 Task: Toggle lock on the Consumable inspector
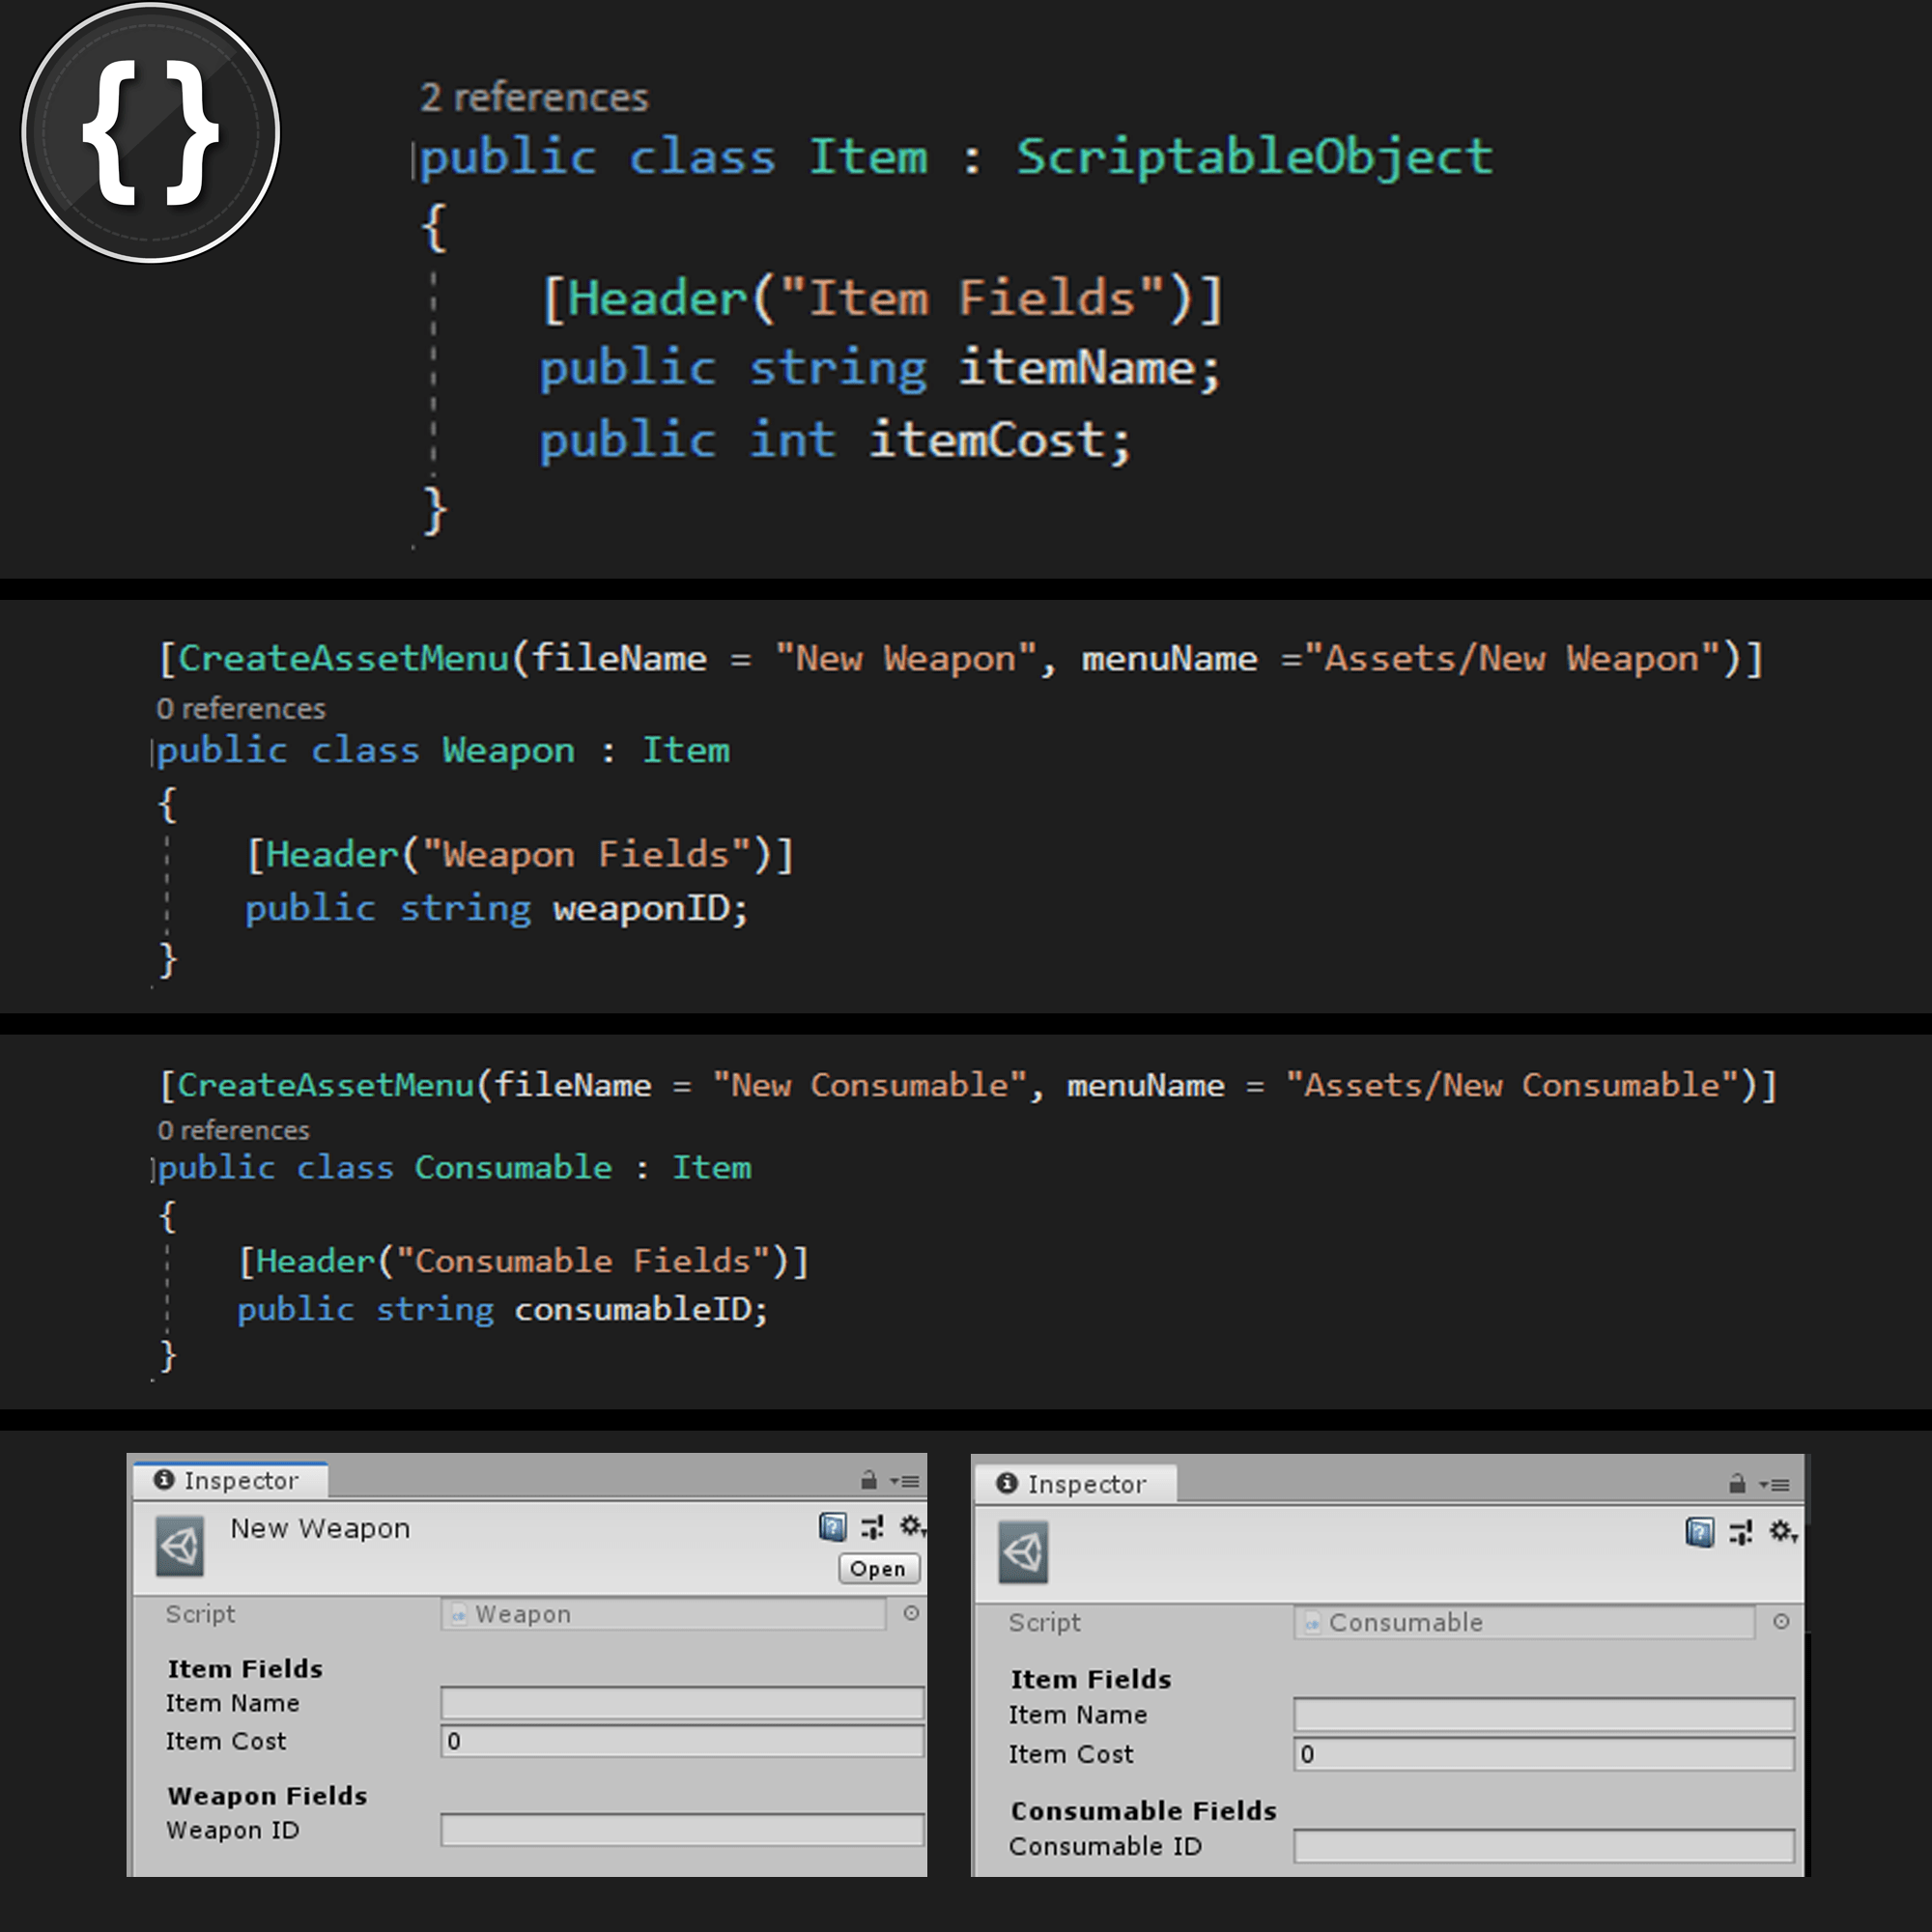click(1737, 1485)
